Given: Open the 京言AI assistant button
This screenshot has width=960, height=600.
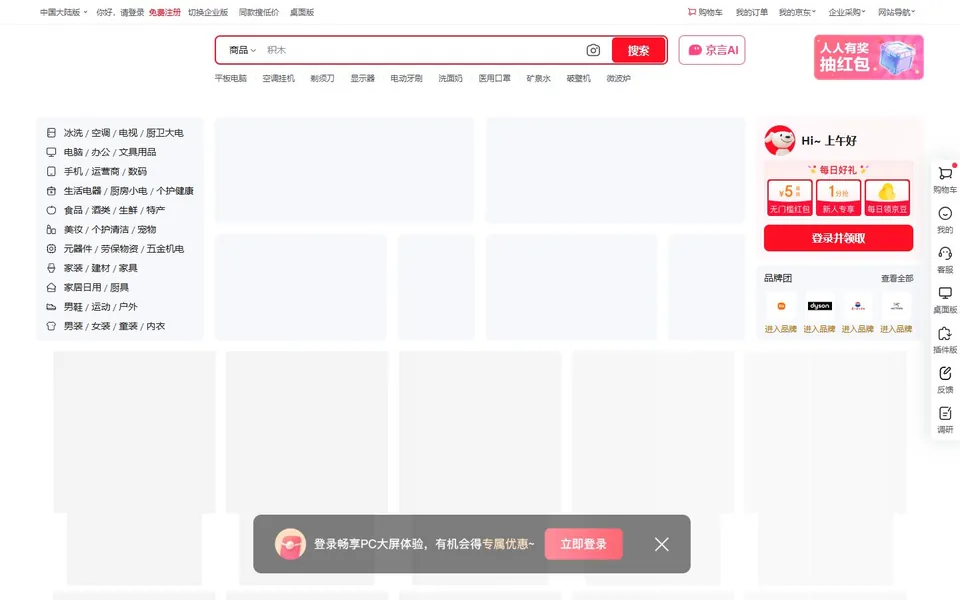Looking at the screenshot, I should (712, 50).
